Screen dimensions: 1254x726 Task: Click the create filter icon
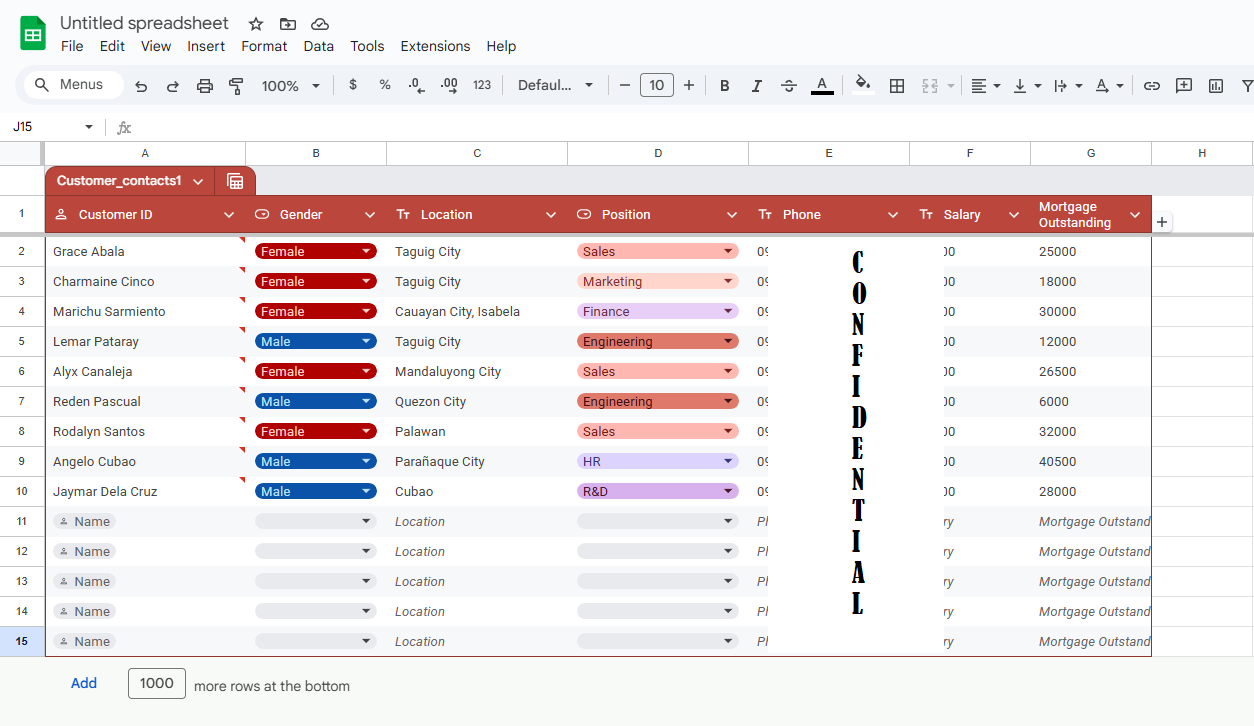[1246, 86]
